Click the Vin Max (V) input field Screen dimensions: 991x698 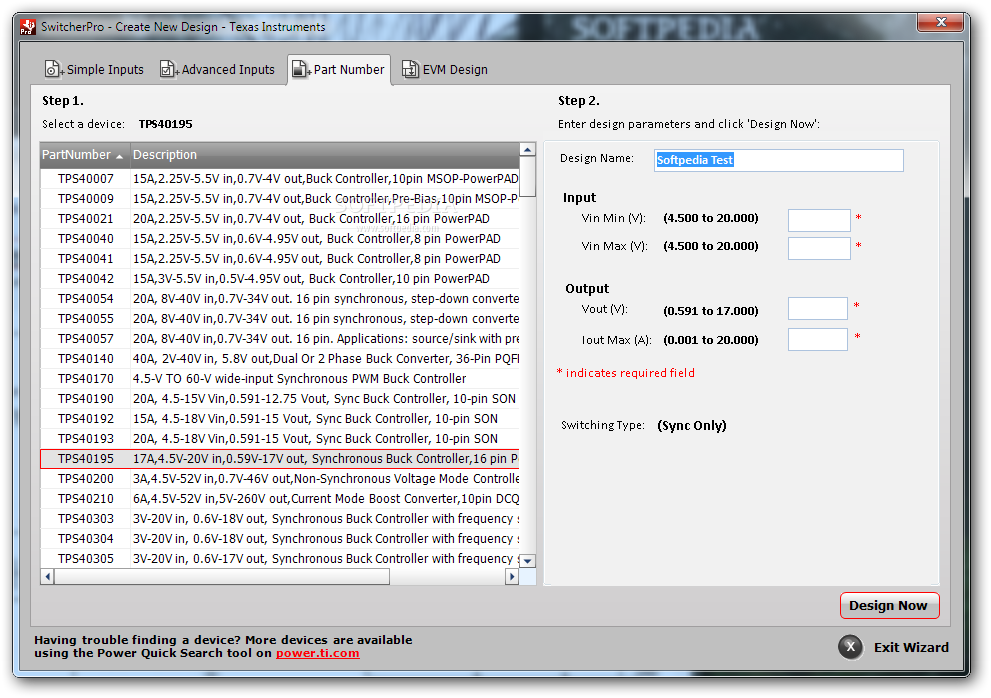[819, 248]
